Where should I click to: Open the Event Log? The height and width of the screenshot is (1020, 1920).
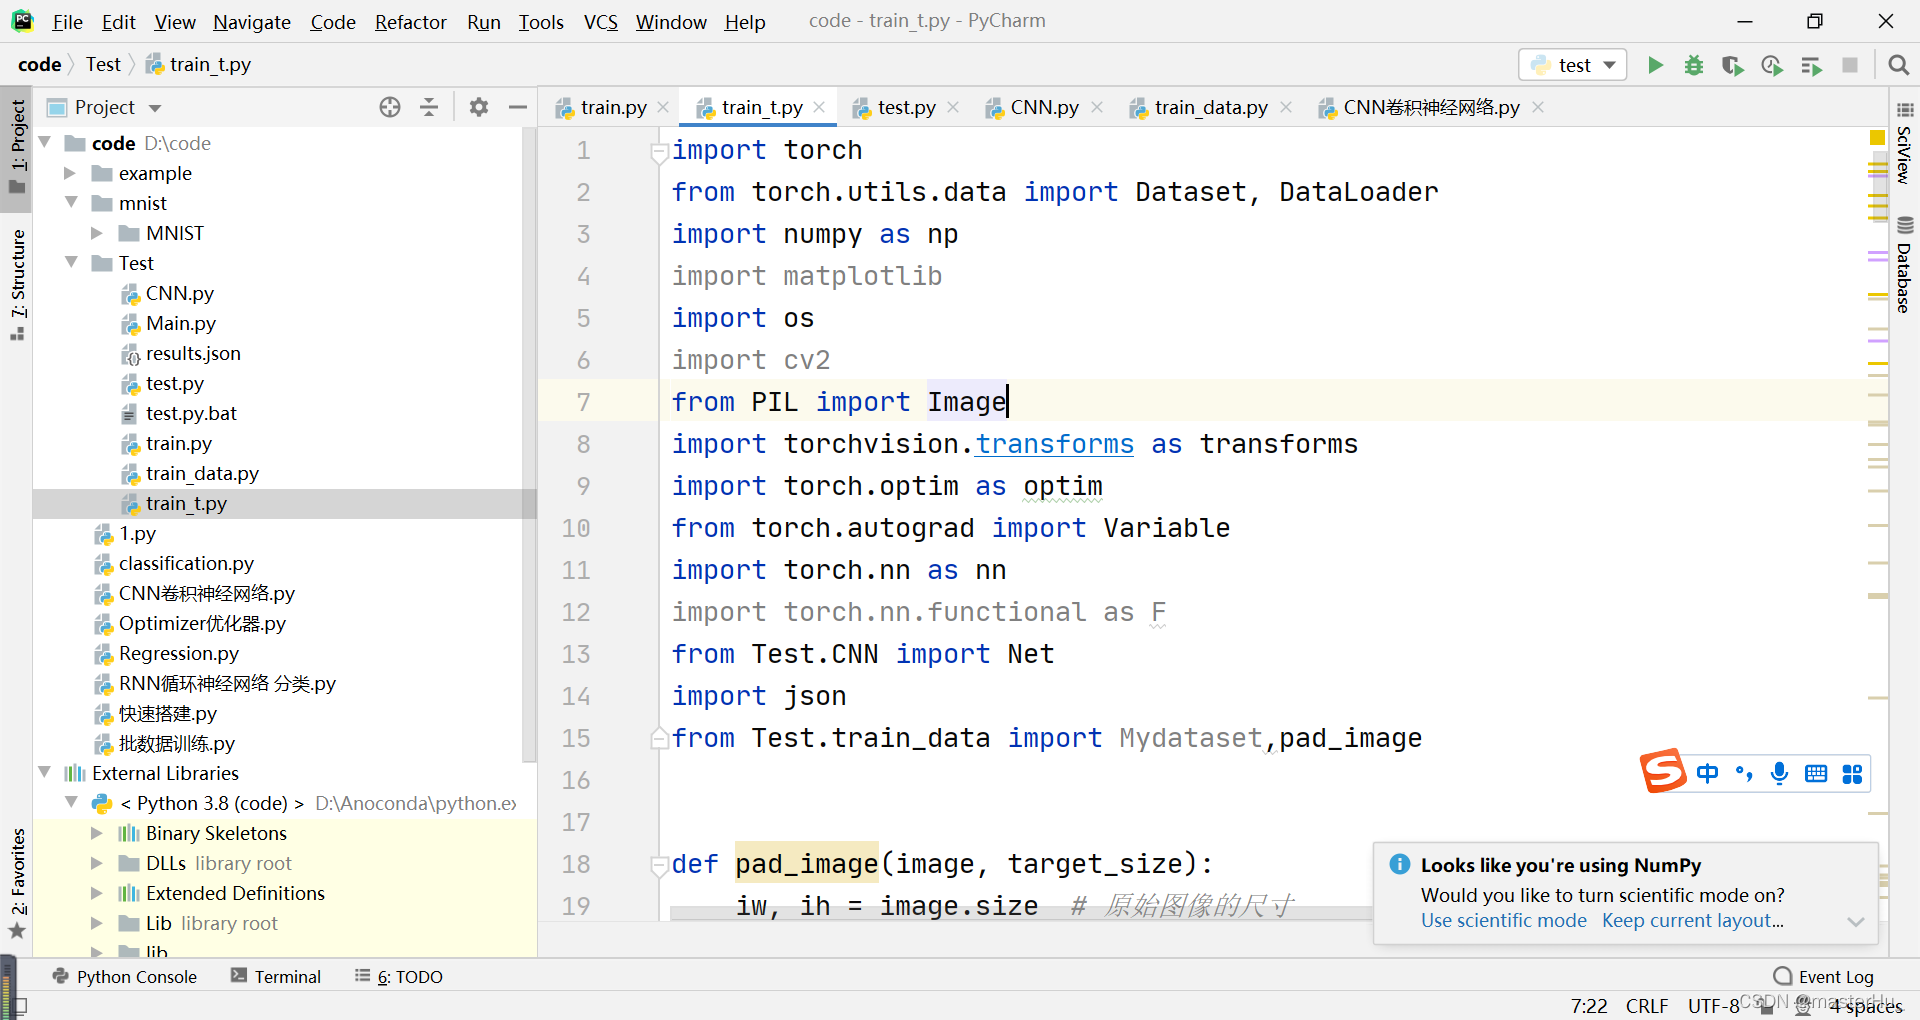click(x=1823, y=976)
